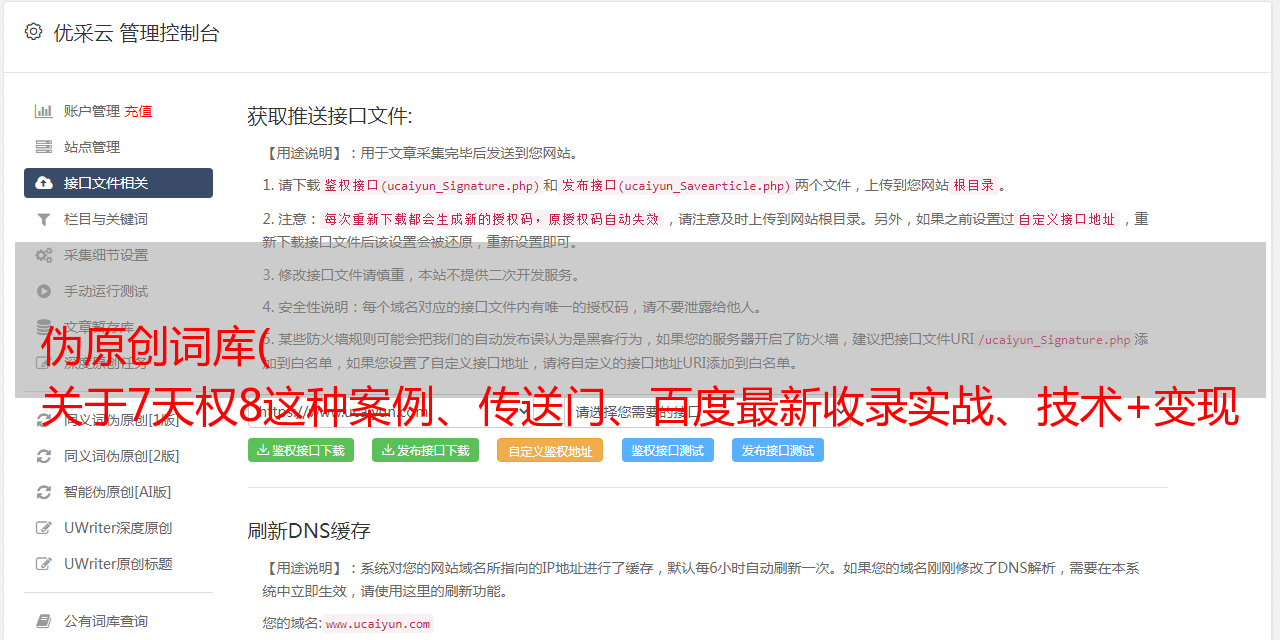The width and height of the screenshot is (1280, 640).
Task: Open UWriter原创标题 in the sidebar
Action: tap(118, 564)
